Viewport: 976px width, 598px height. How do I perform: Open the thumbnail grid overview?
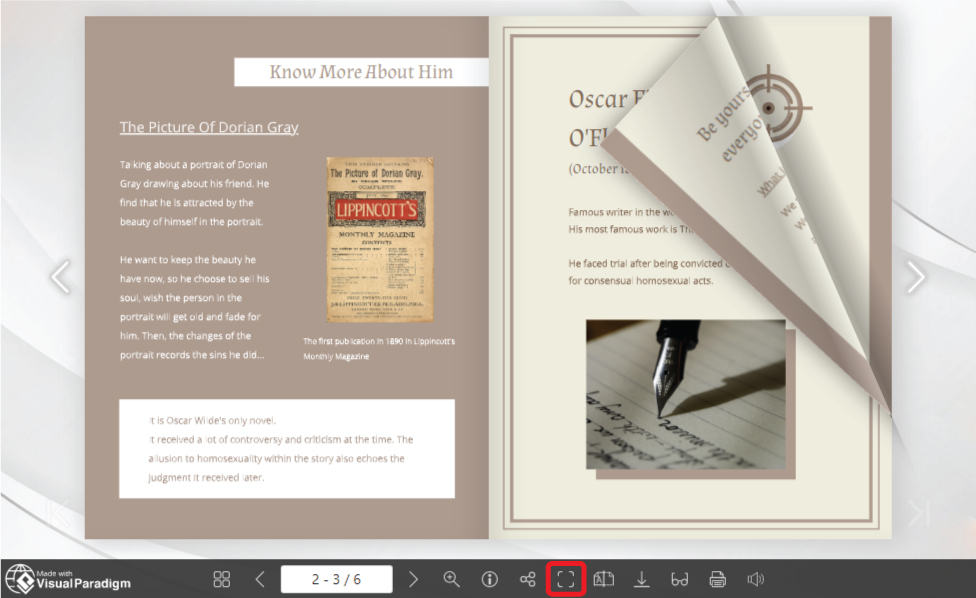(x=221, y=579)
